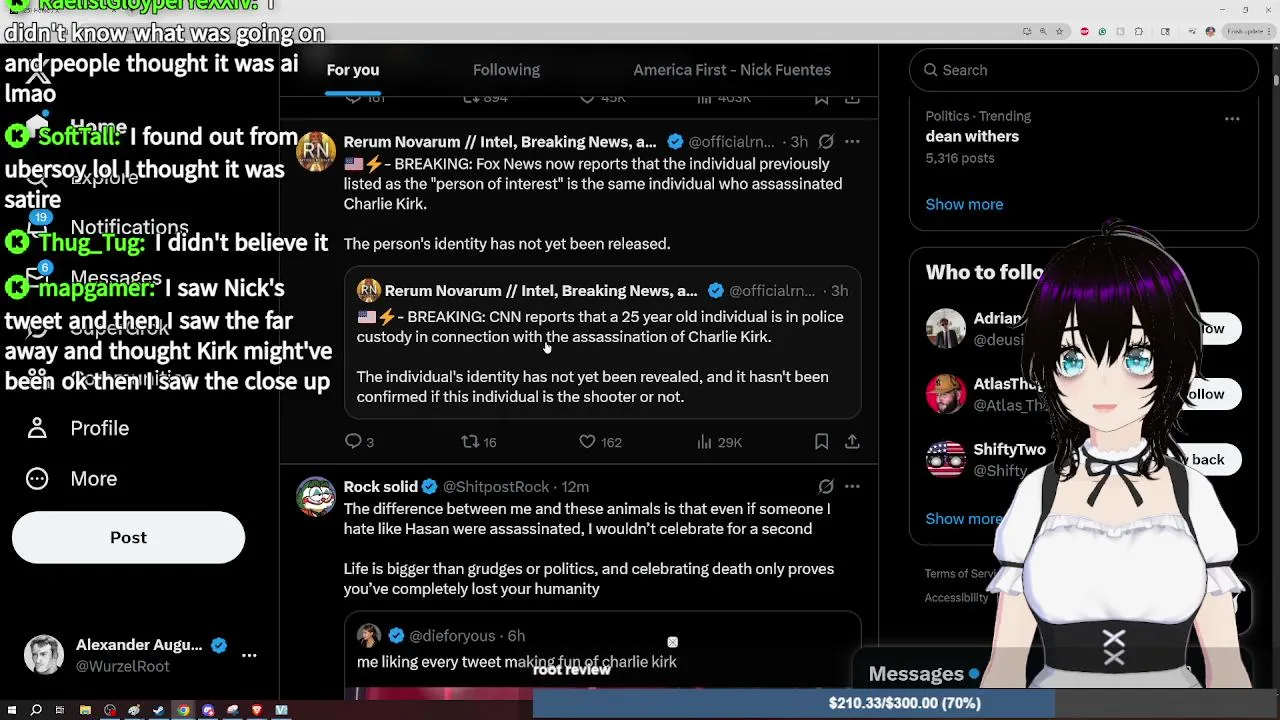This screenshot has height=720, width=1280.
Task: Open account menu dots beside Alexander Augu...
Action: coord(249,656)
